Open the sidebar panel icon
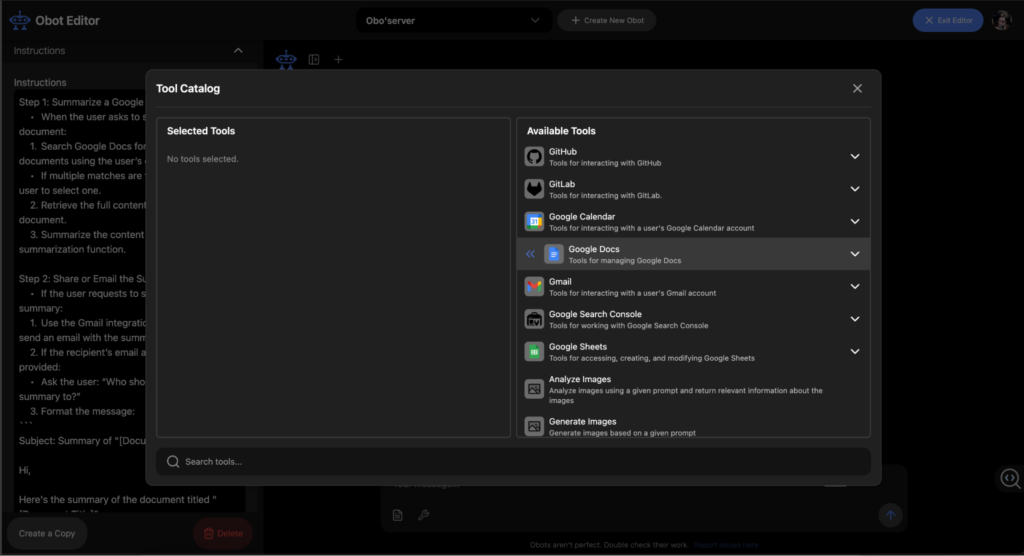The image size is (1024, 556). (x=313, y=59)
